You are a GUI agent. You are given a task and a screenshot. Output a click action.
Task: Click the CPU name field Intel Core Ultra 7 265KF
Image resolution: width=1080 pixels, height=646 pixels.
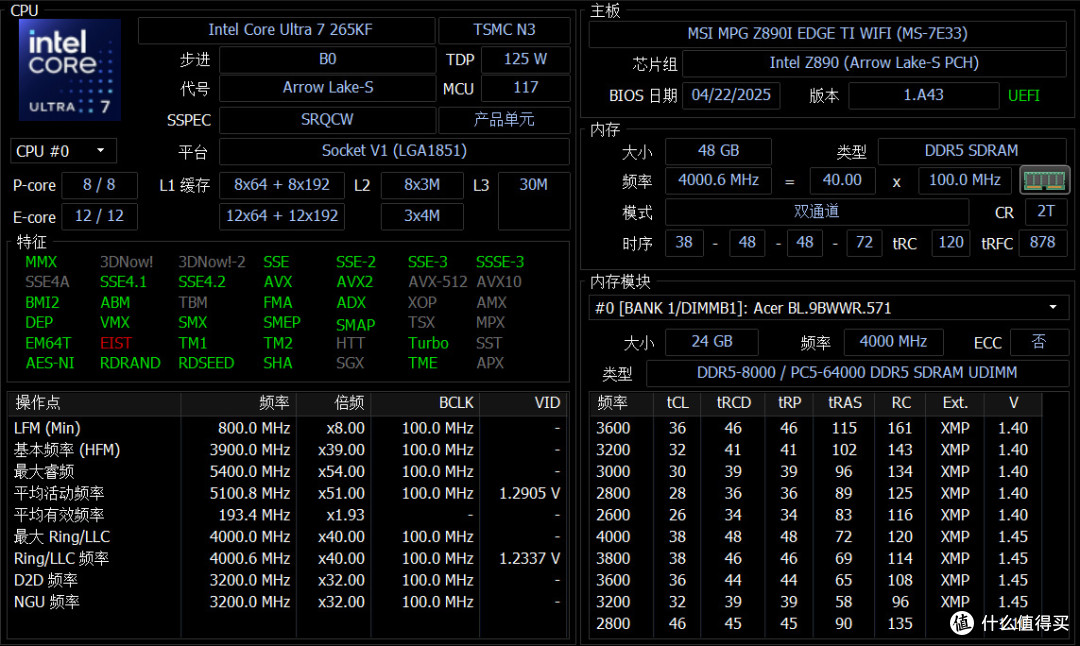[287, 30]
